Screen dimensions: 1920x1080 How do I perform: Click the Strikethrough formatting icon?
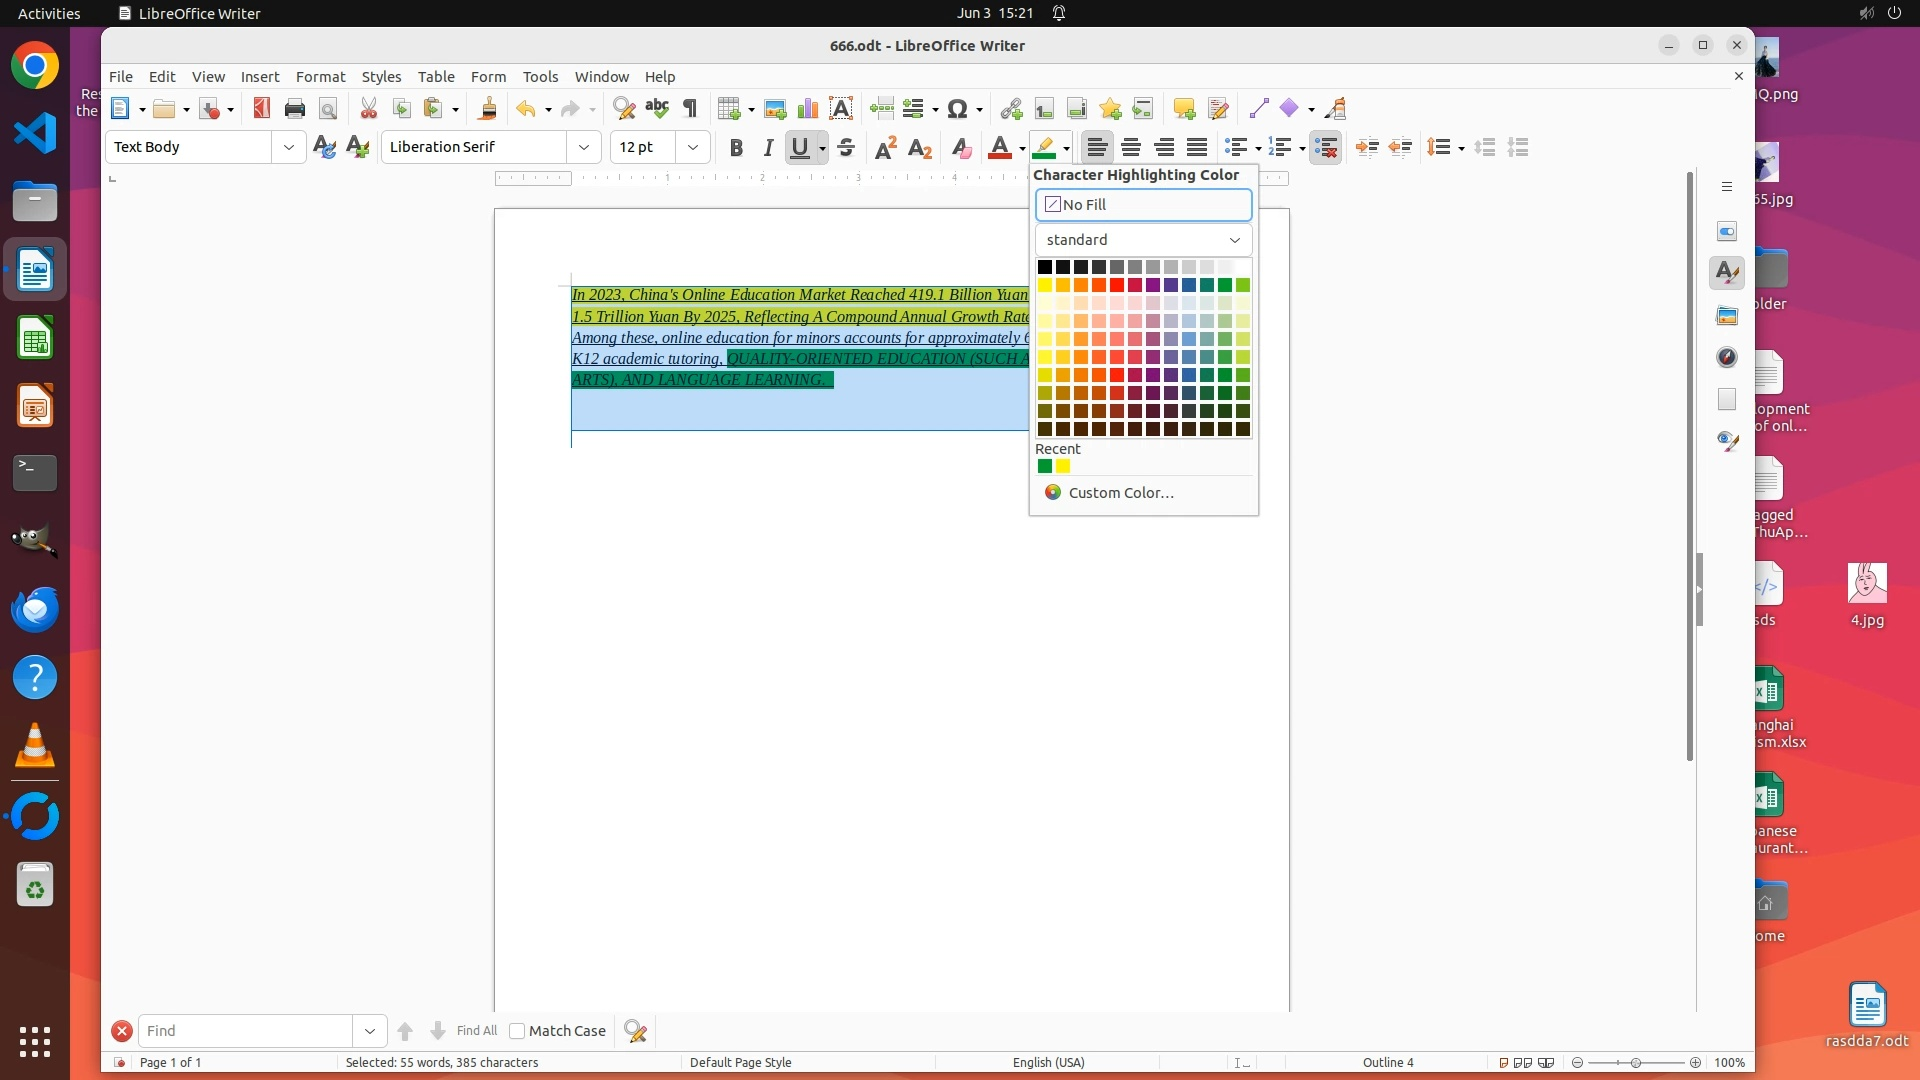pyautogui.click(x=846, y=148)
